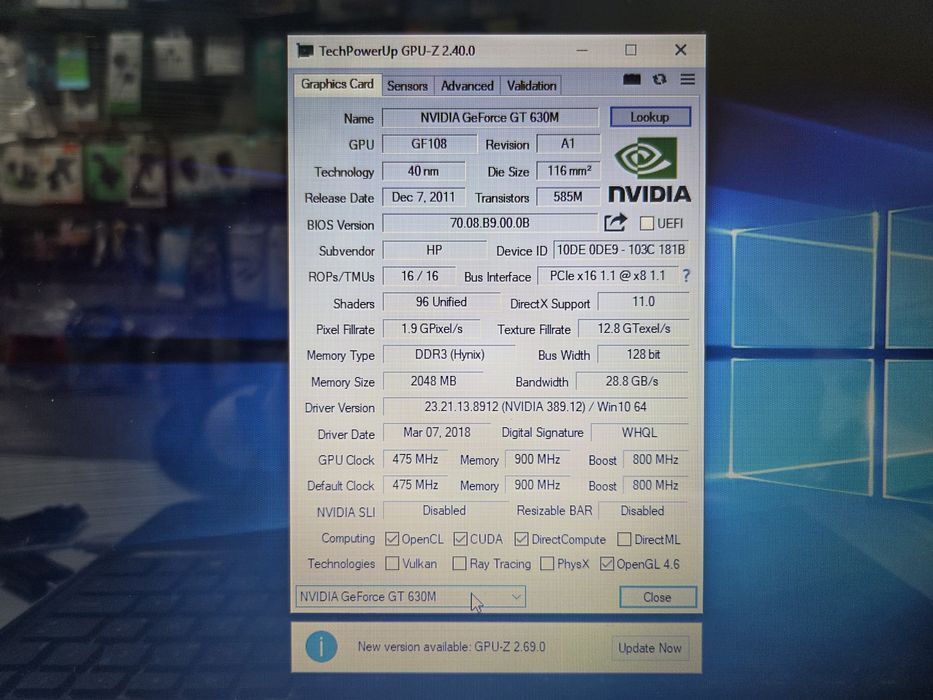This screenshot has height=700, width=933.
Task: Toggle the DirectML checkbox
Action: click(624, 540)
